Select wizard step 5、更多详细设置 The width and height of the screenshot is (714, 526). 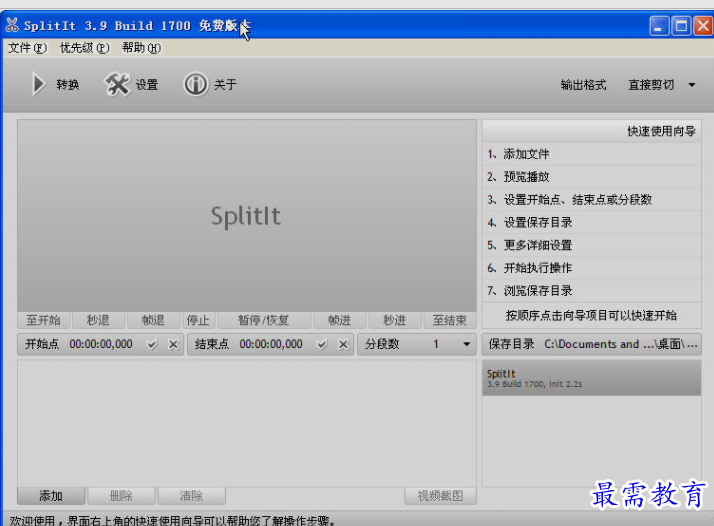592,245
